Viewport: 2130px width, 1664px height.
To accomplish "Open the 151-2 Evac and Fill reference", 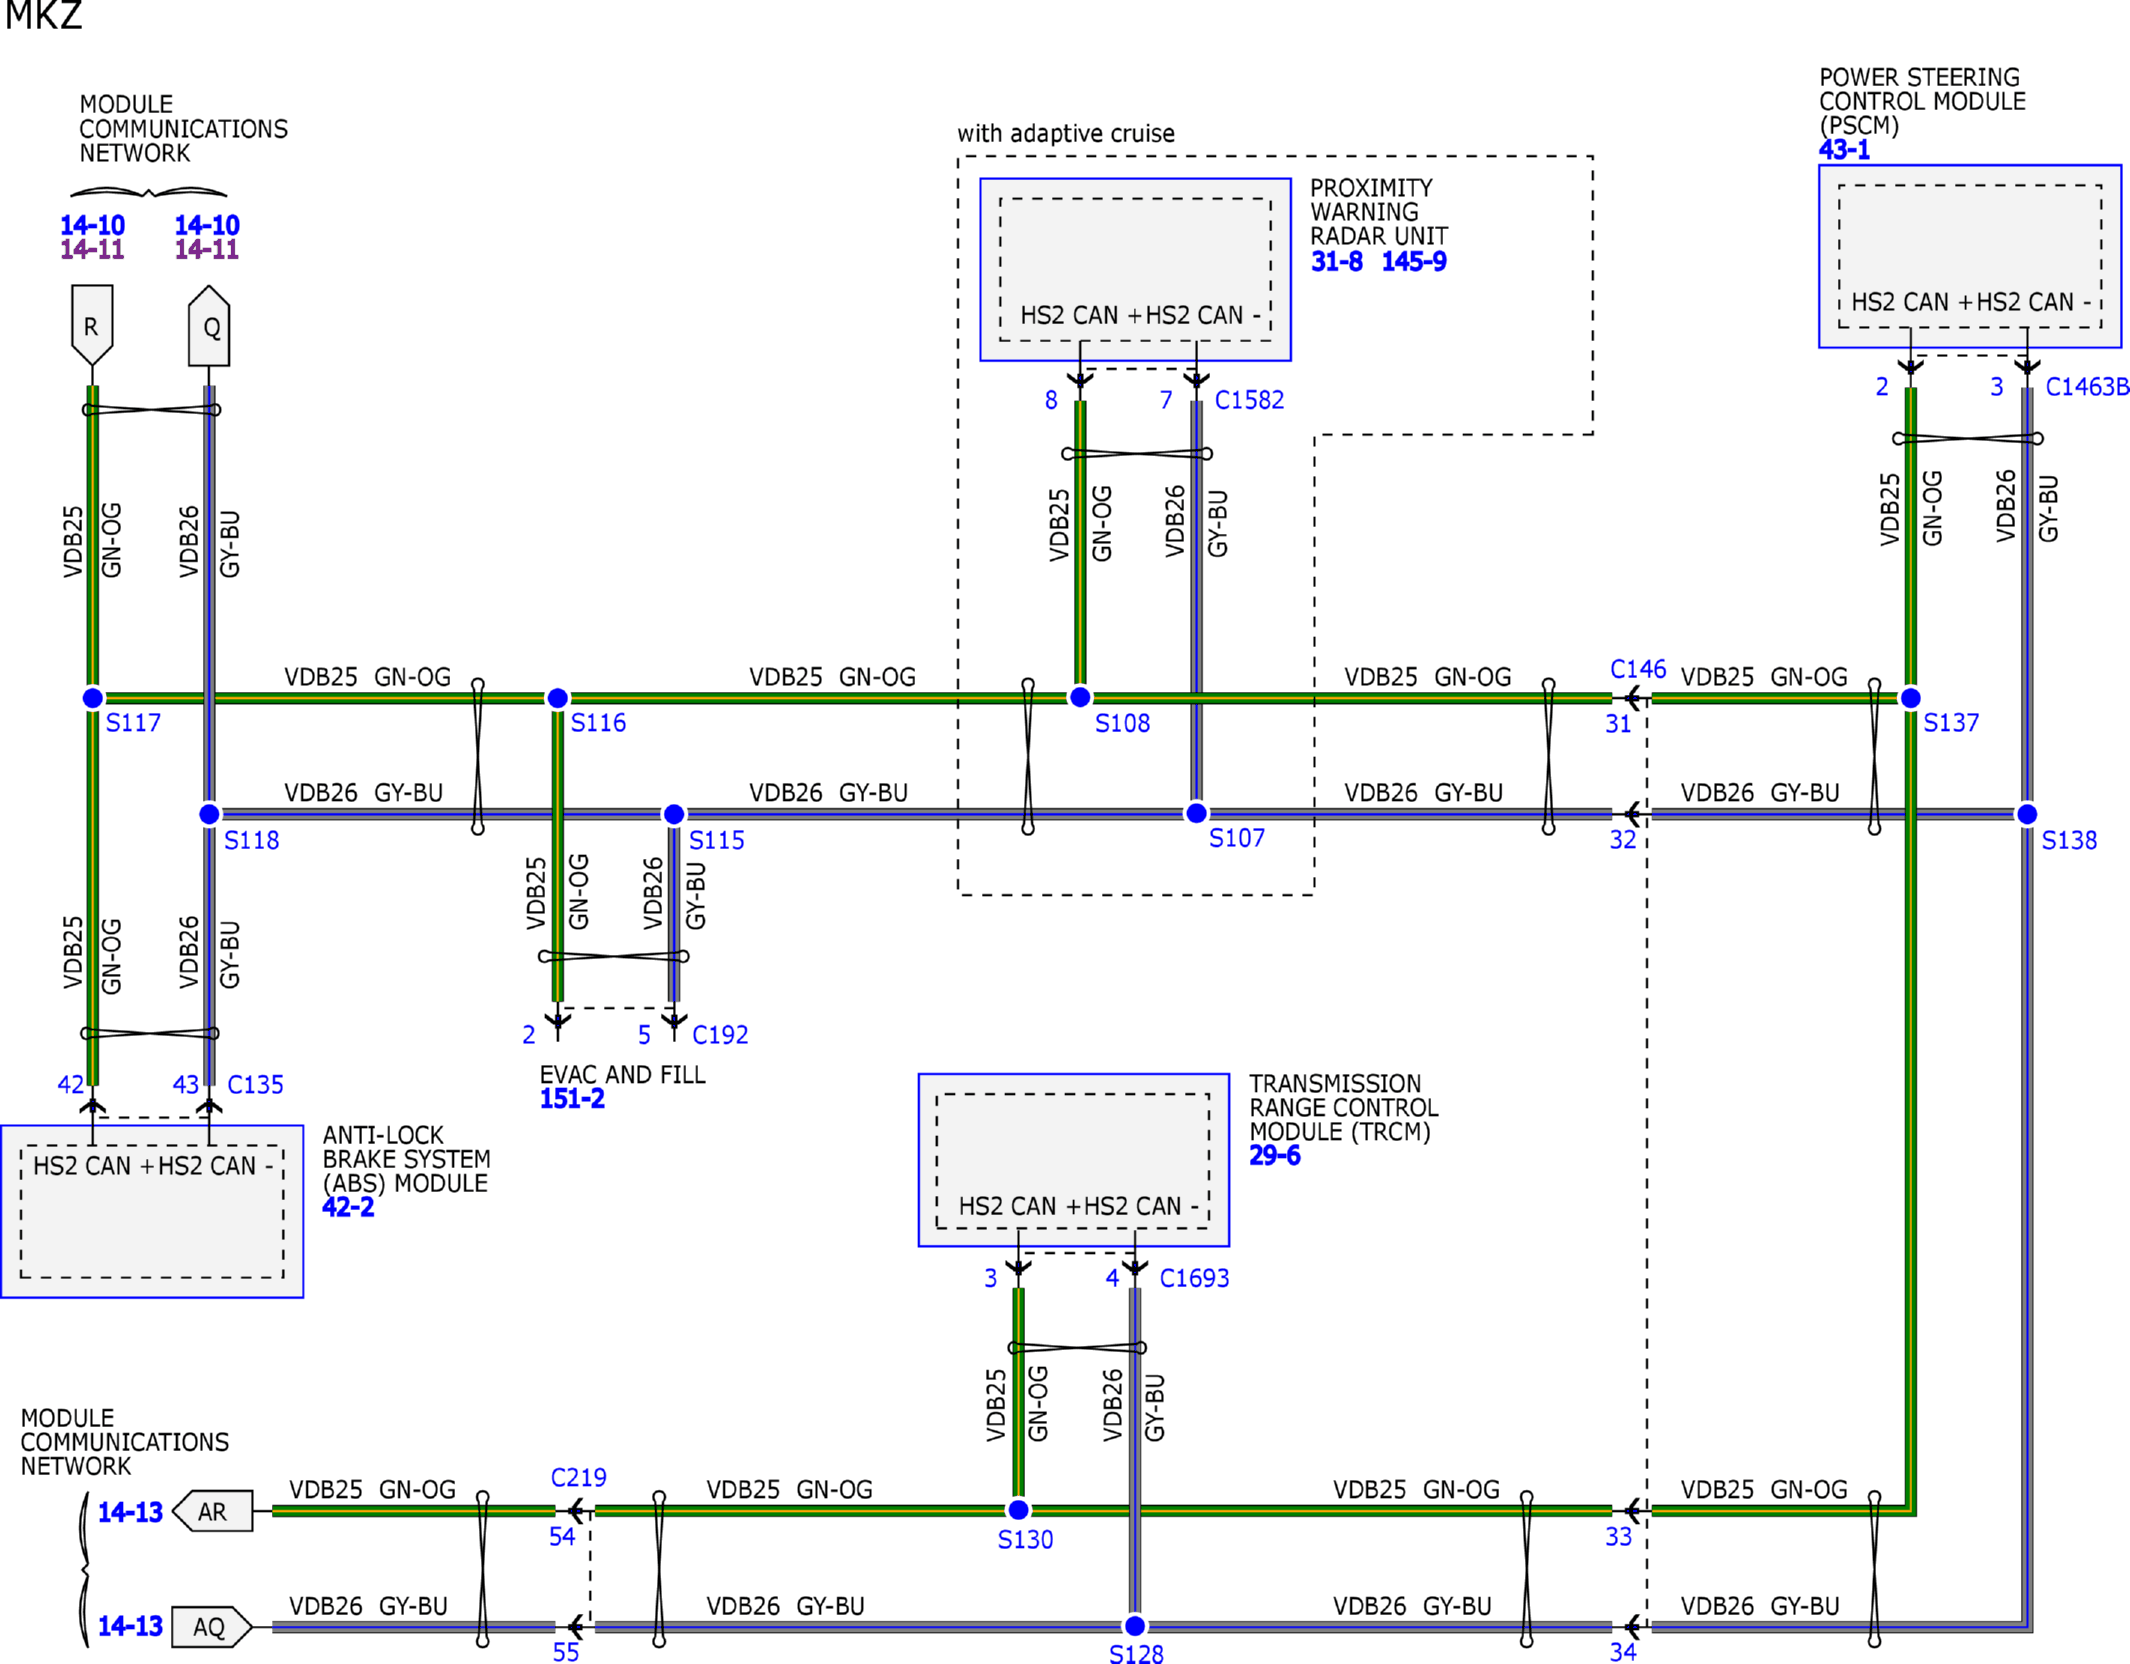I will (x=572, y=1099).
